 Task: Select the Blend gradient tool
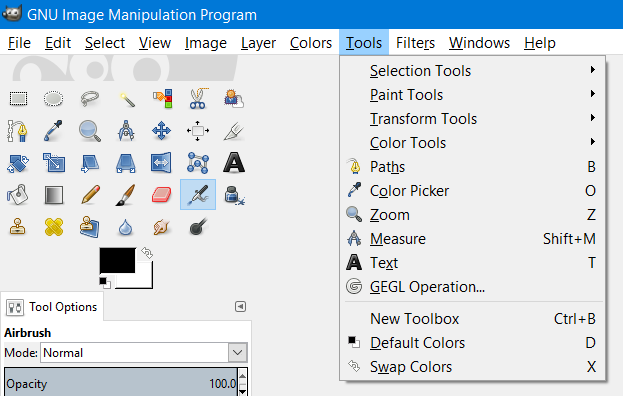click(53, 195)
